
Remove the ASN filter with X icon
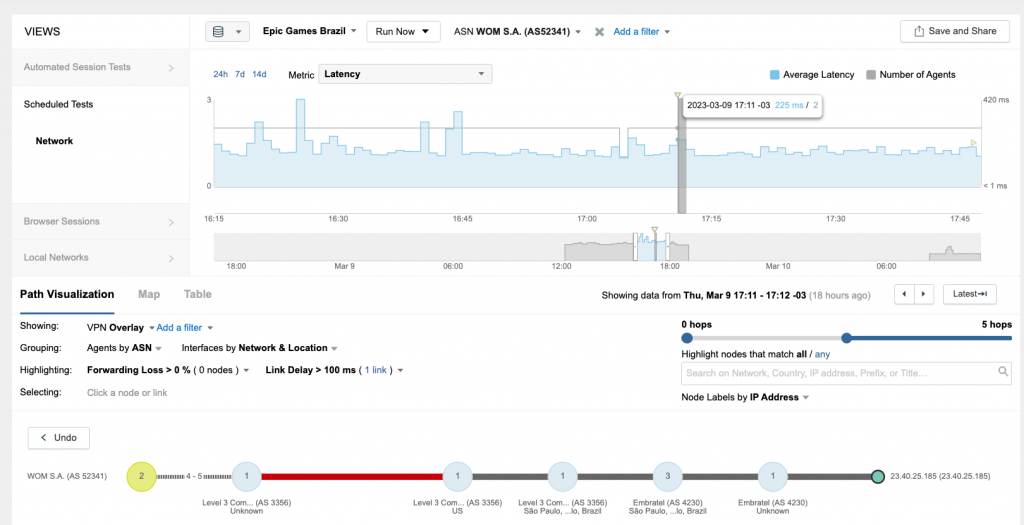click(x=599, y=32)
